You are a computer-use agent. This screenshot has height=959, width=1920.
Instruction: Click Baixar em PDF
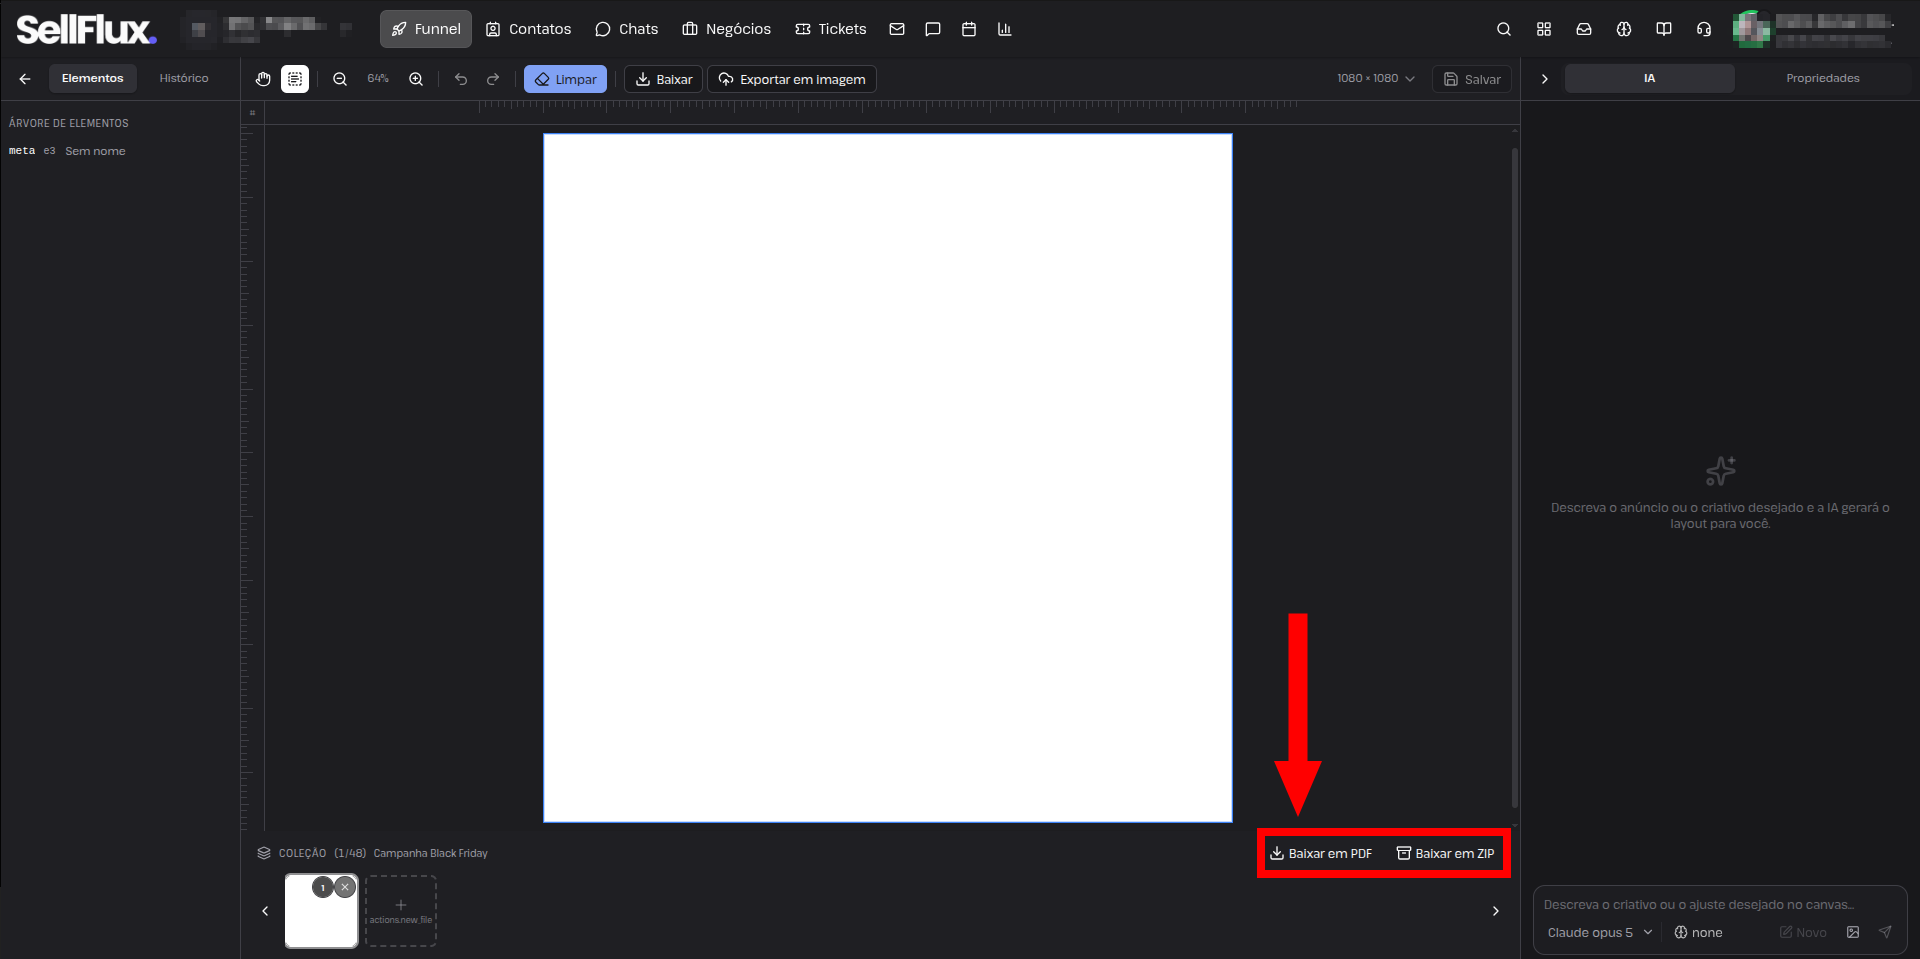pos(1321,853)
